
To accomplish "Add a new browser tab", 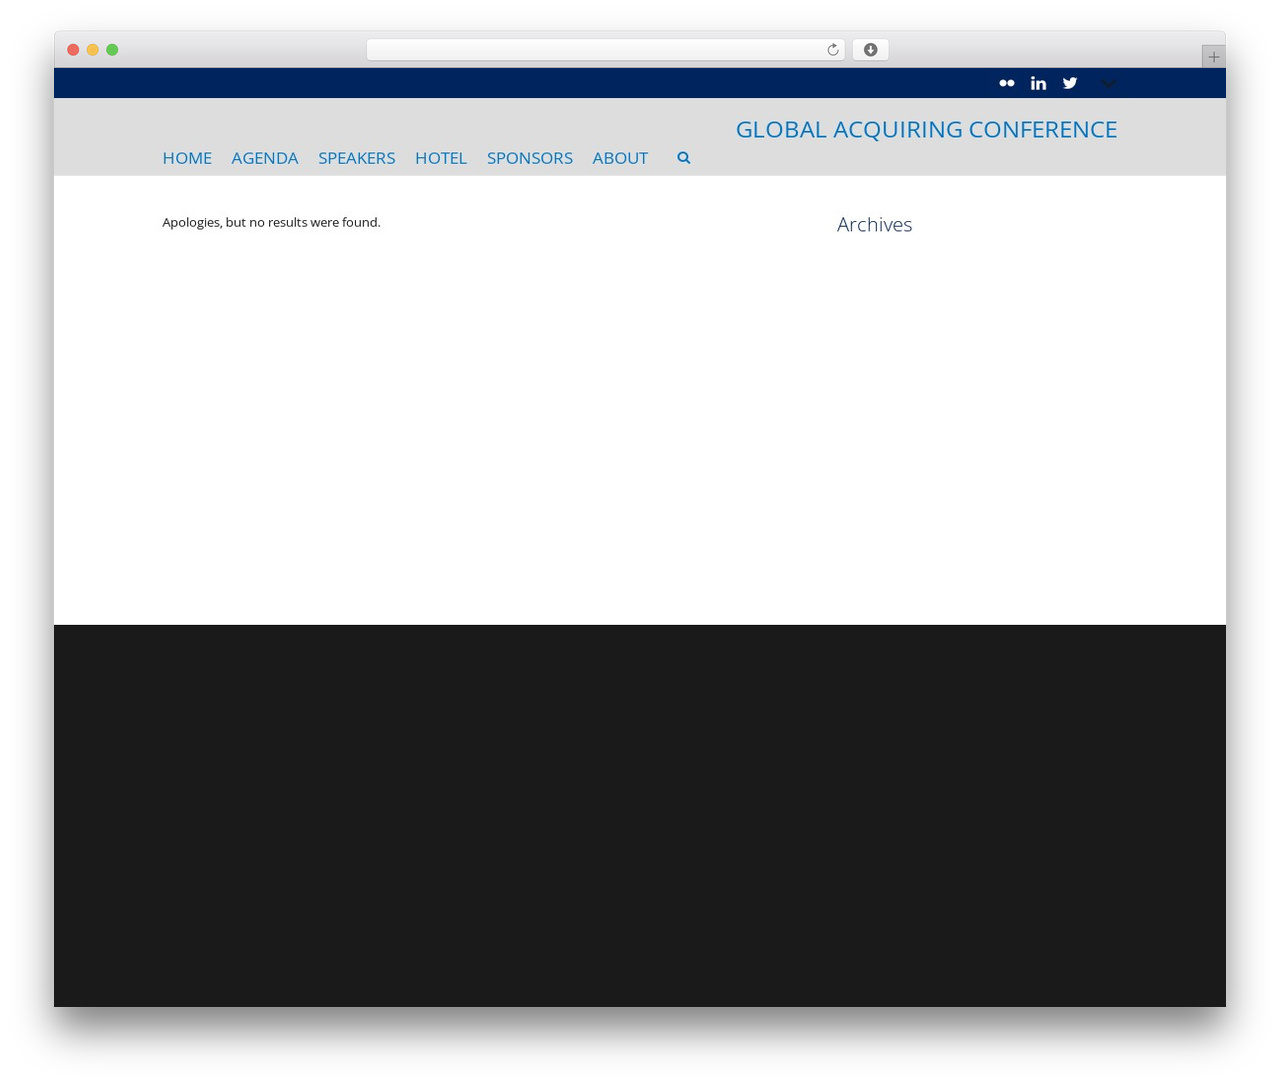I will click(x=1213, y=57).
